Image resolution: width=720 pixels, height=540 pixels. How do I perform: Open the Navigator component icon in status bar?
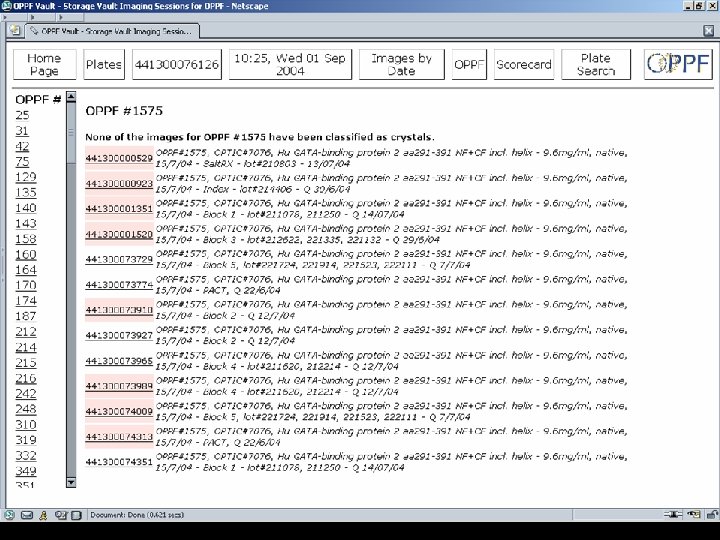pyautogui.click(x=9, y=515)
